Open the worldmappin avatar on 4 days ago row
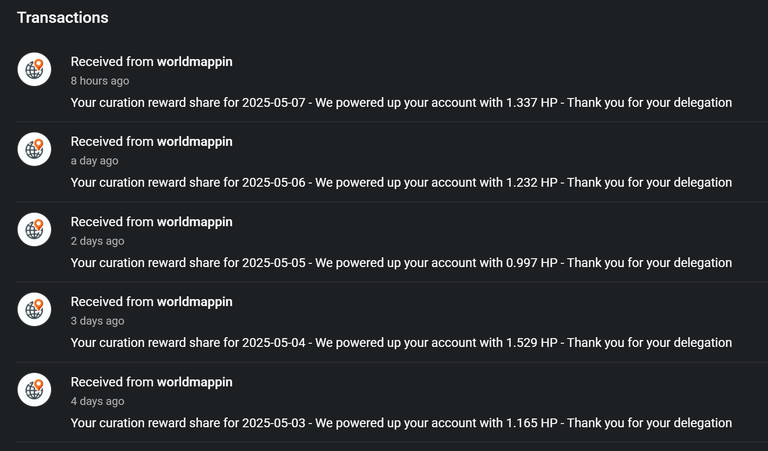 (34, 389)
